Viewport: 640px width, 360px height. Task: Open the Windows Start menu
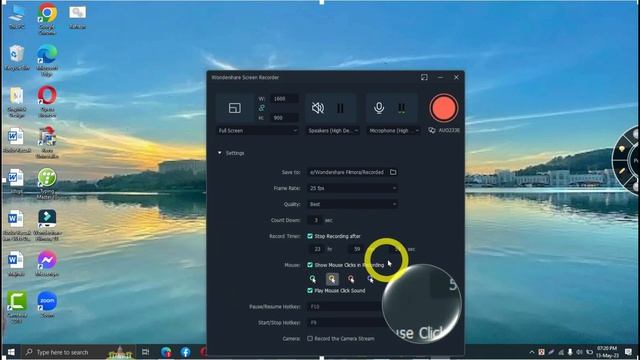(x=11, y=352)
